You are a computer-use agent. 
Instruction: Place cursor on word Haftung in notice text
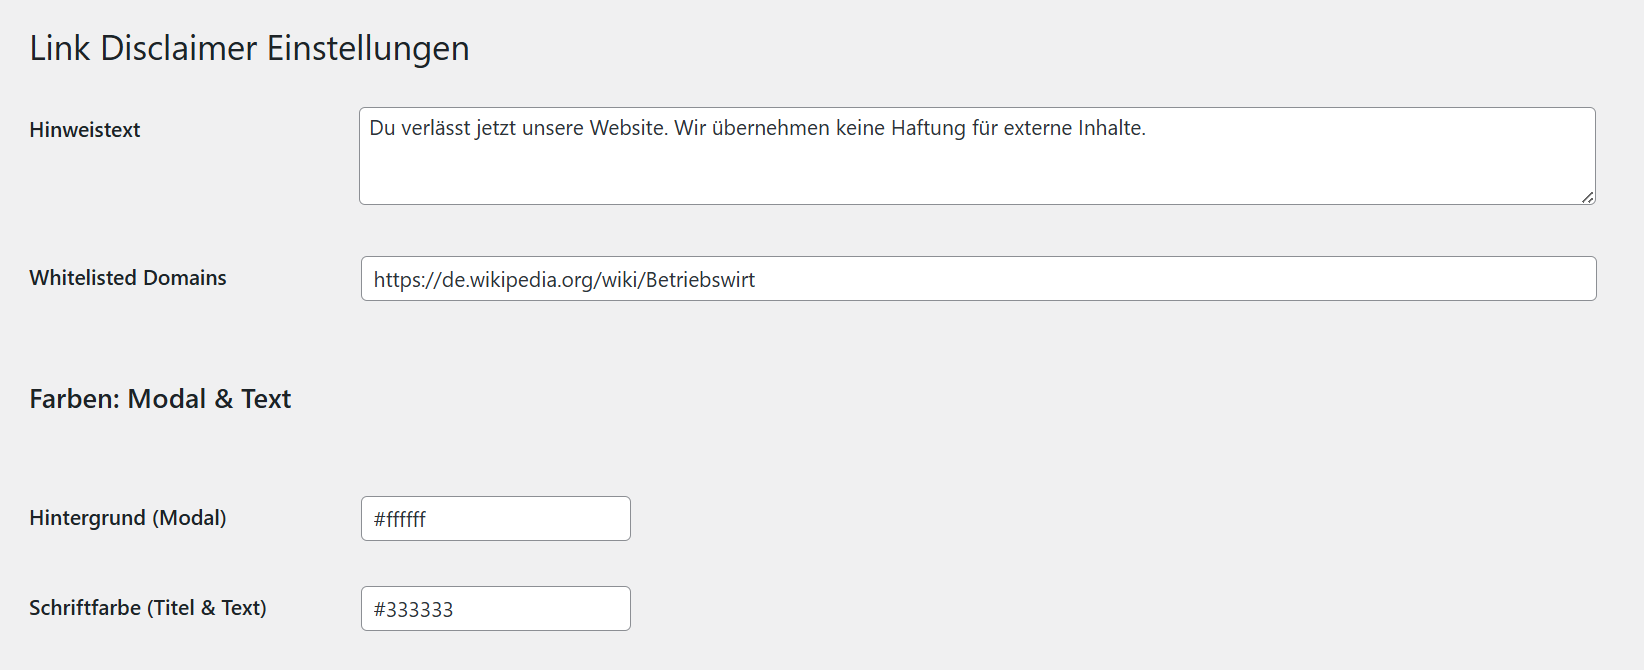[x=928, y=128]
